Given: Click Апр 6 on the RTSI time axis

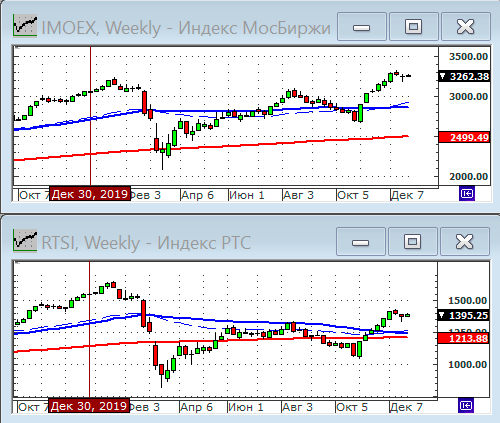Looking at the screenshot, I should click(196, 407).
